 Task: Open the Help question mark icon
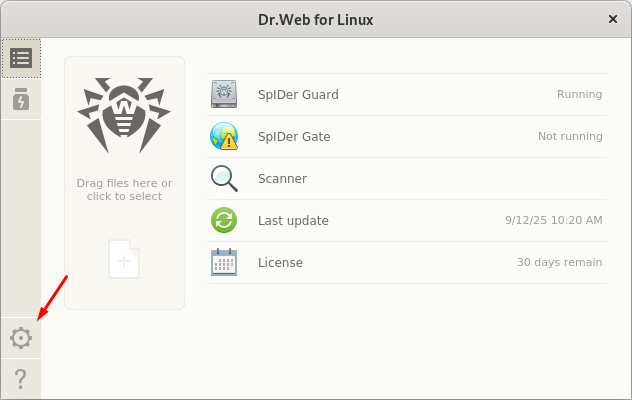click(x=21, y=379)
